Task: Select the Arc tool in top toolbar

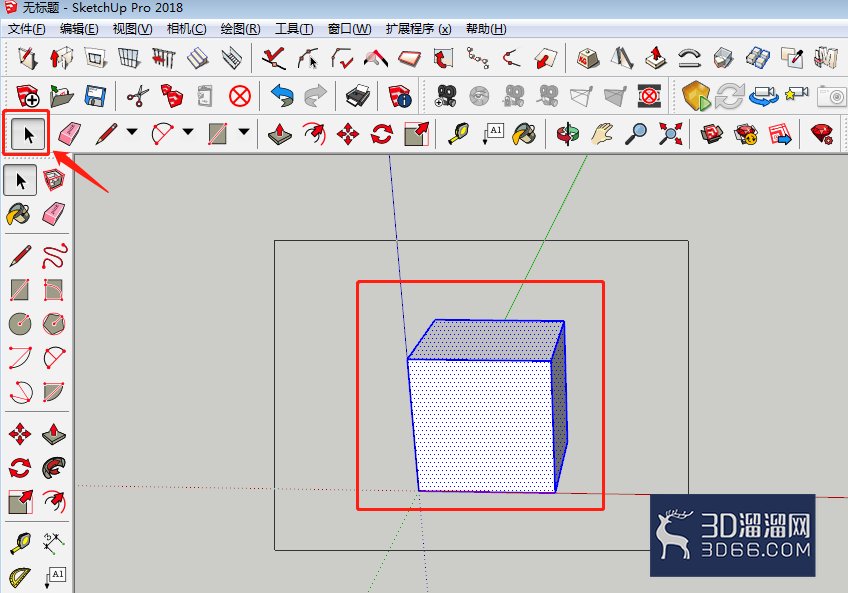Action: click(x=162, y=134)
